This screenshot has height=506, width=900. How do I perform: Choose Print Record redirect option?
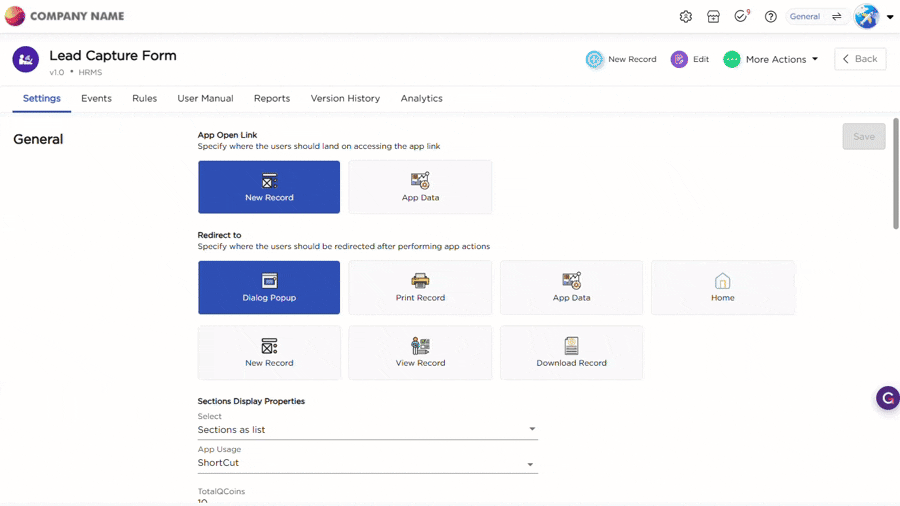[x=420, y=288]
